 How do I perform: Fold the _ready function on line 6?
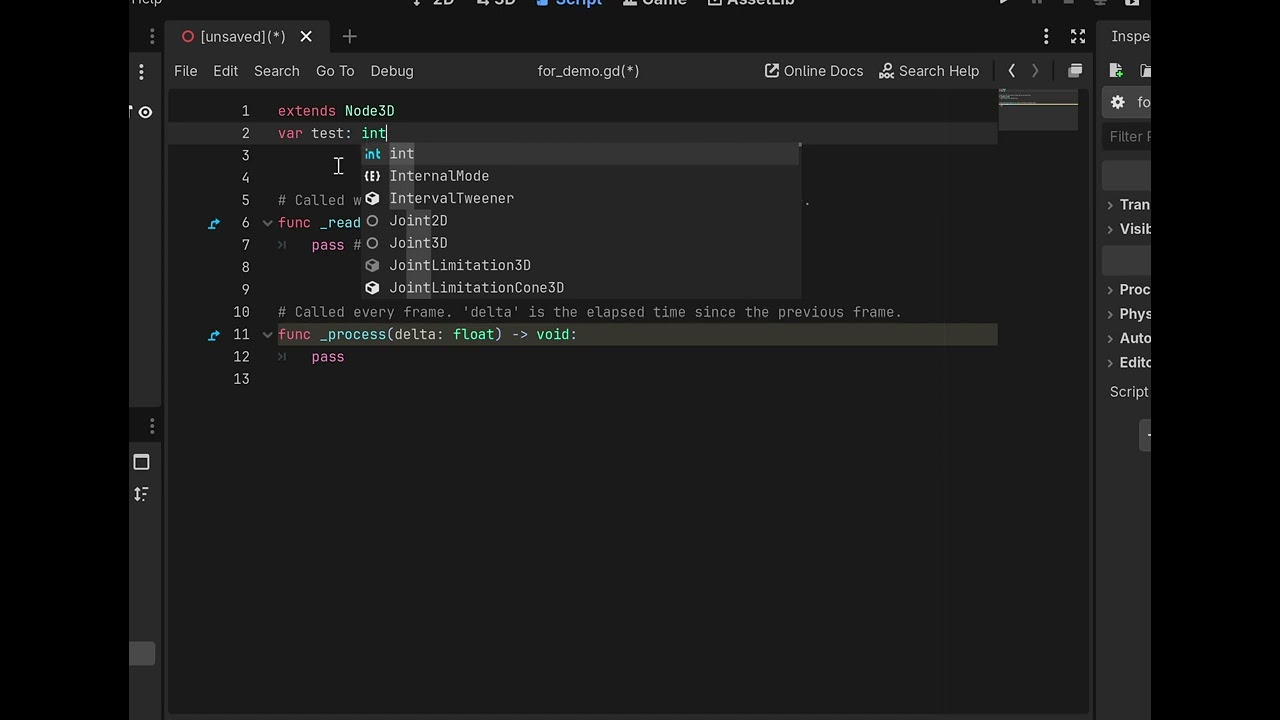267,223
